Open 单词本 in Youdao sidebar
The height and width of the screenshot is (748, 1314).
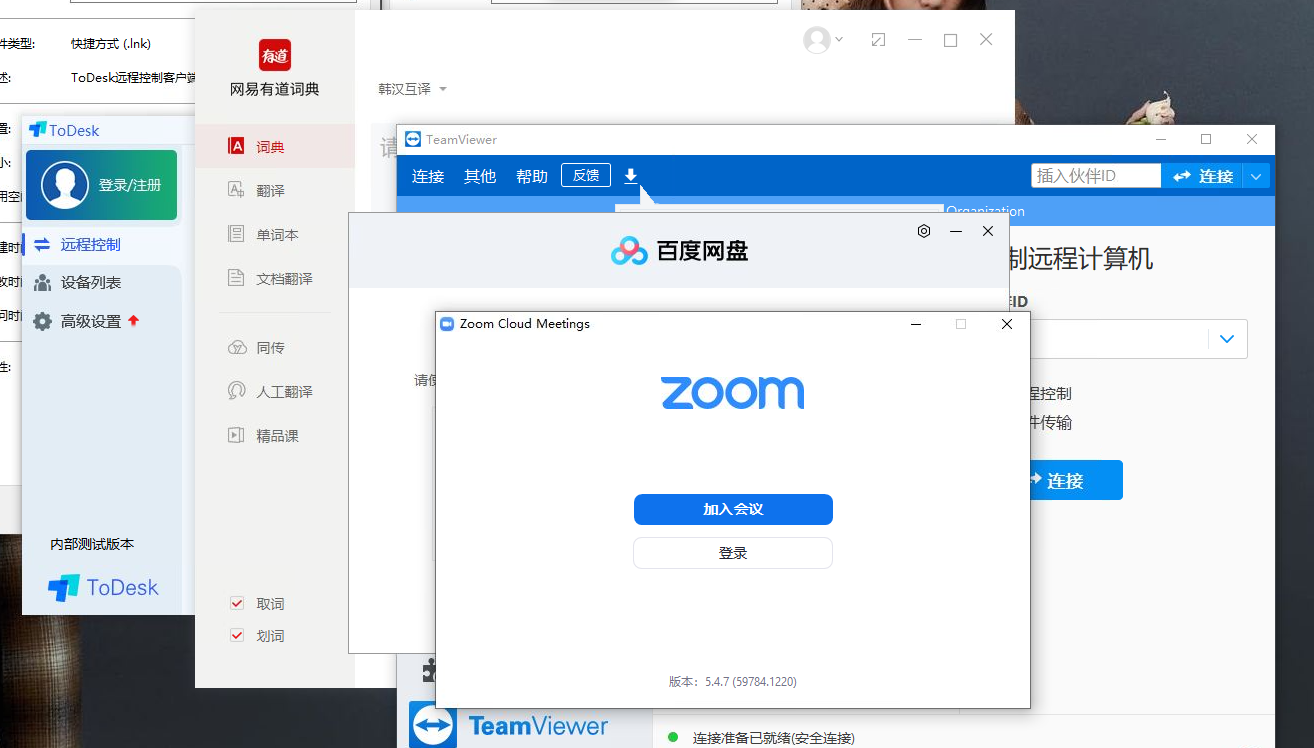[277, 234]
